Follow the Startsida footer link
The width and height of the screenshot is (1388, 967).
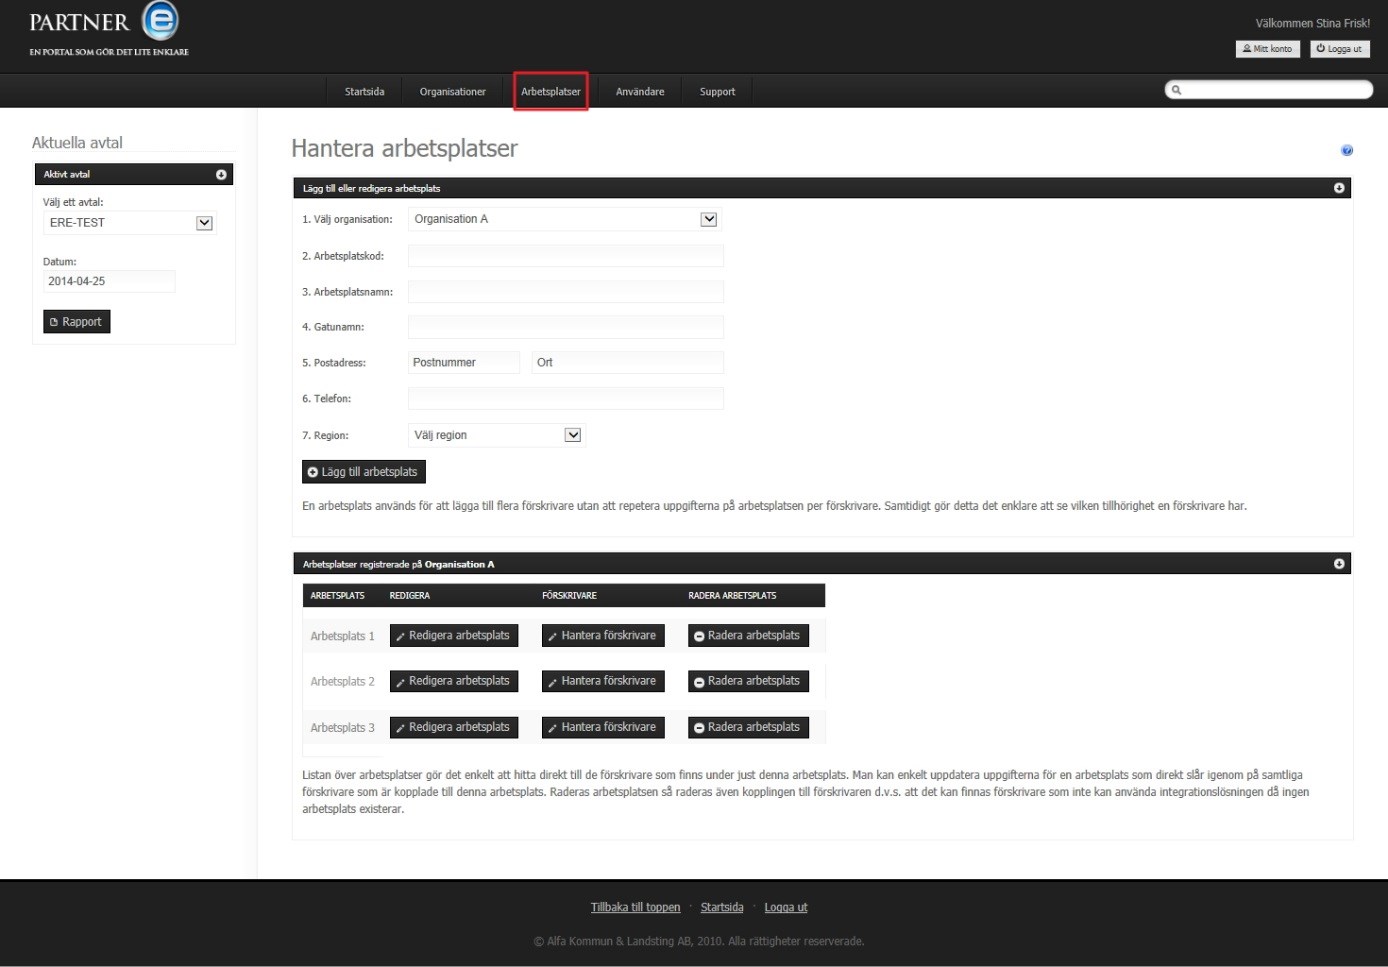722,908
